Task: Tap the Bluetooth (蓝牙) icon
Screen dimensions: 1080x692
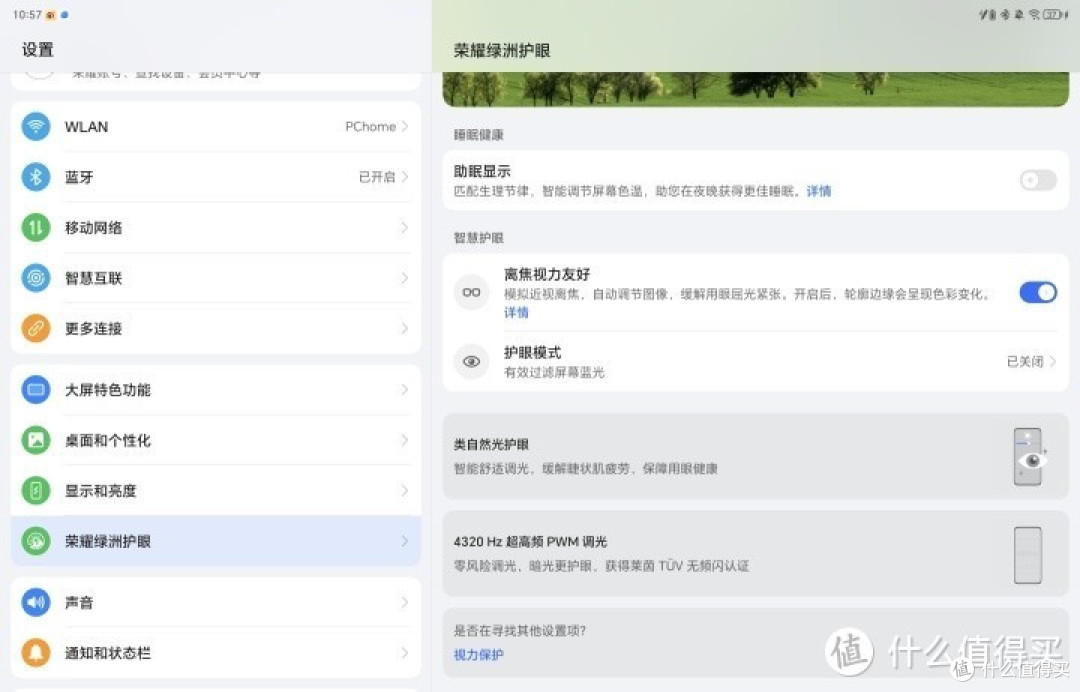Action: (x=36, y=177)
